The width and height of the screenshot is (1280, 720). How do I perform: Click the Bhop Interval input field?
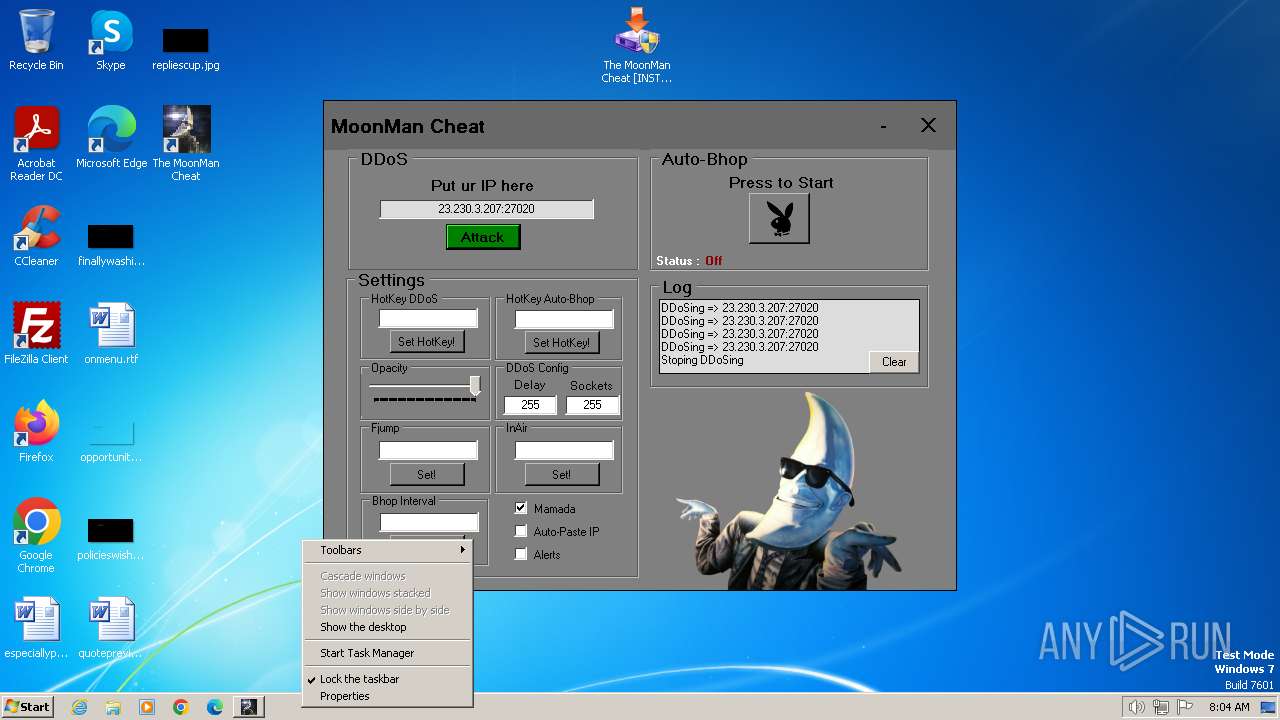(429, 523)
